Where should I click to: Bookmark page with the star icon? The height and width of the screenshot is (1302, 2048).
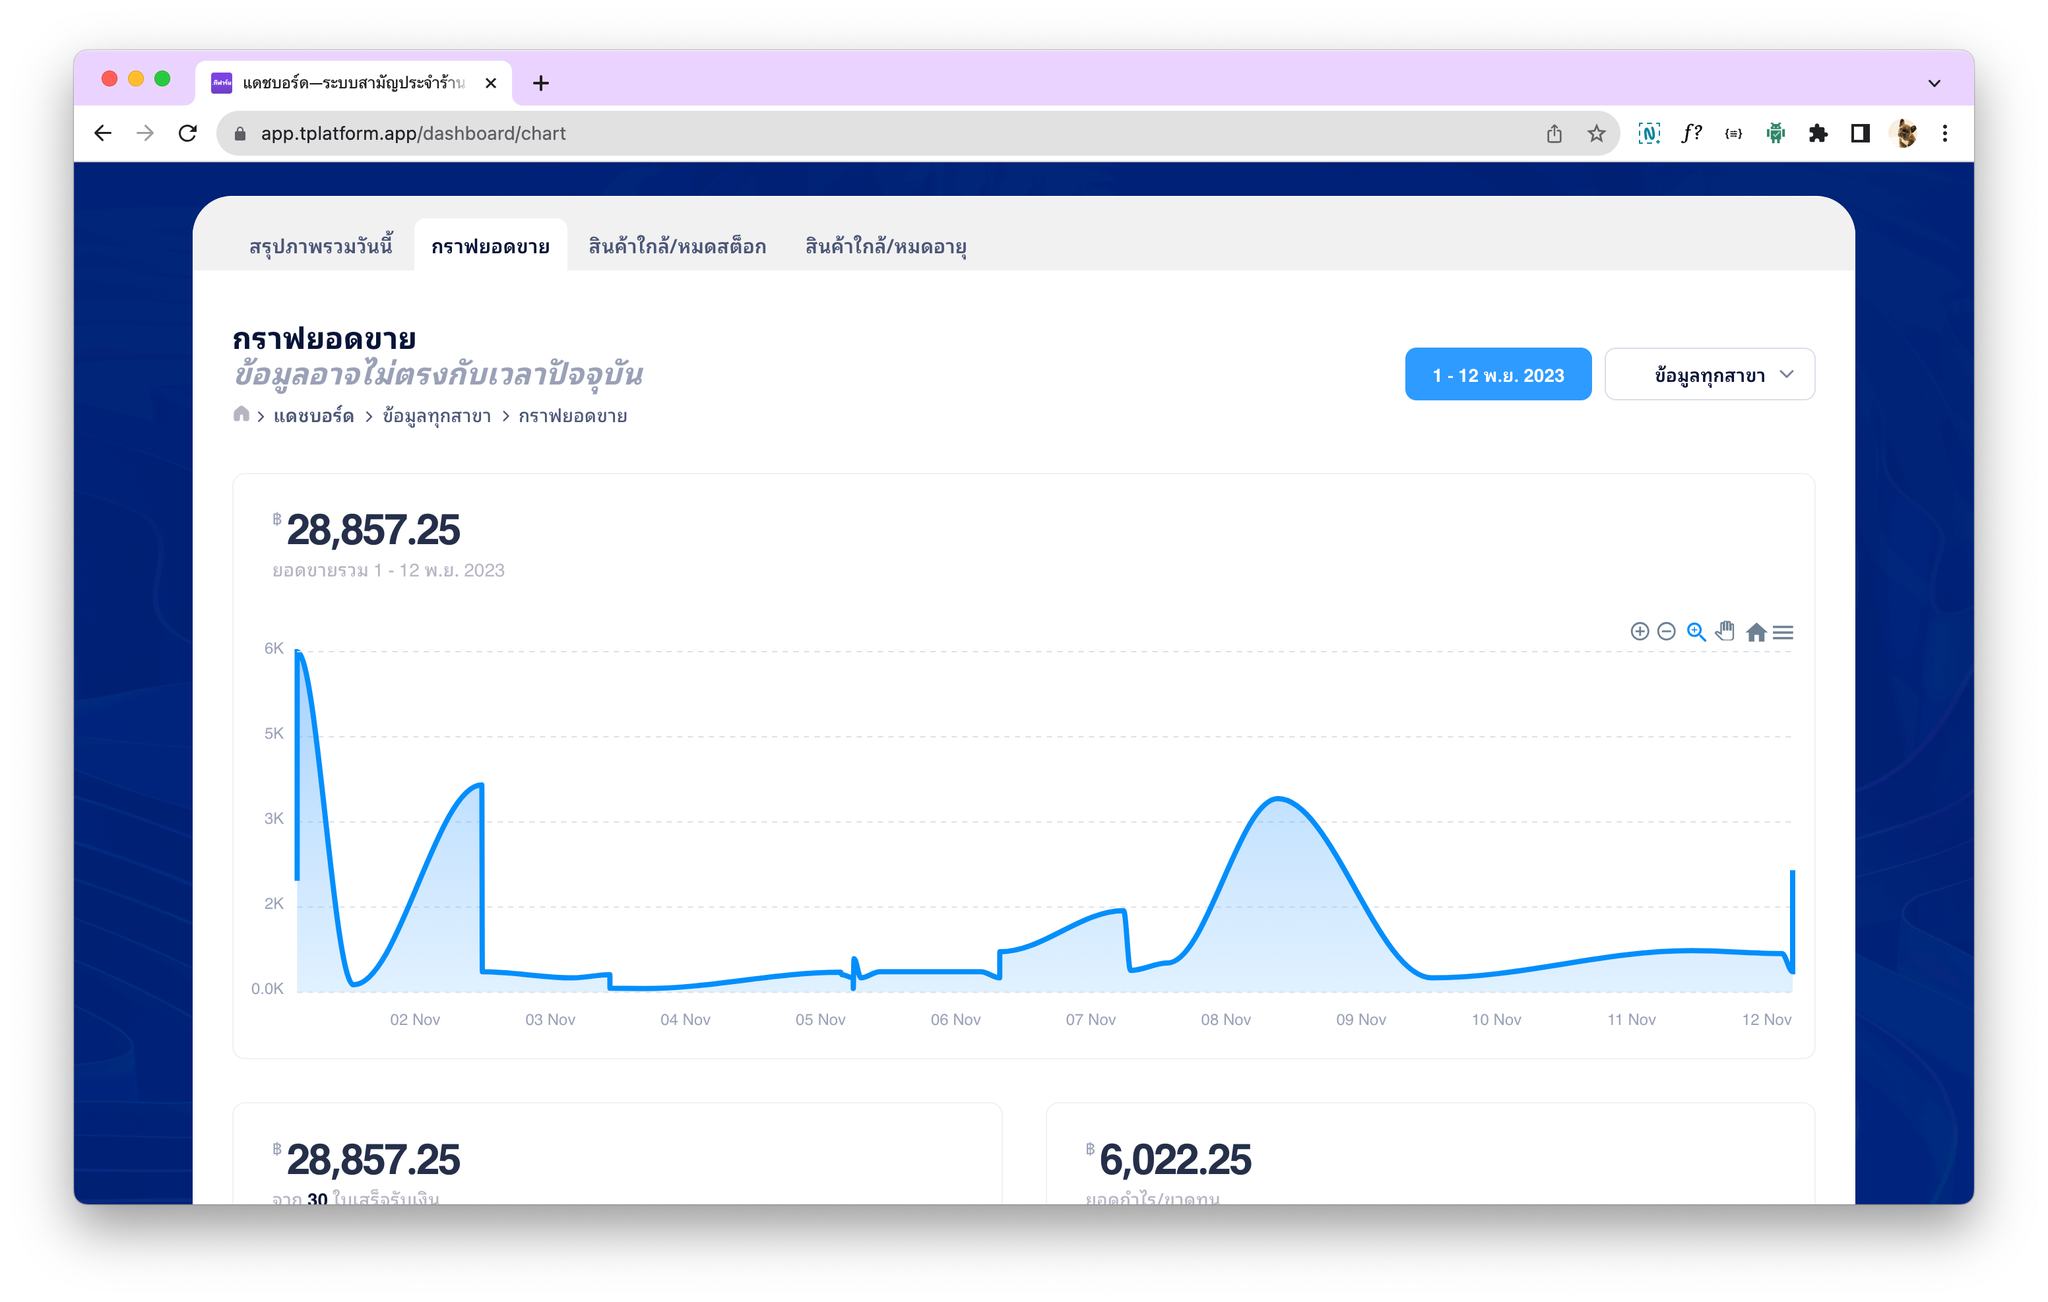coord(1596,133)
